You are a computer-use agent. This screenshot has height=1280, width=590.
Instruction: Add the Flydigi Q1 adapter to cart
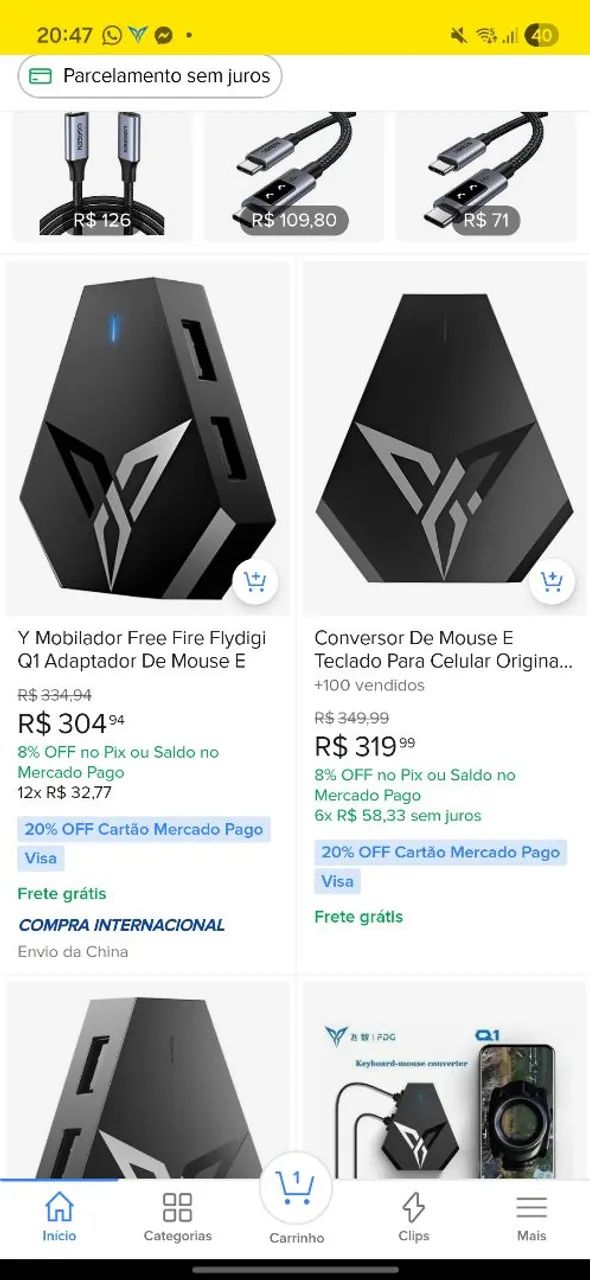257,581
